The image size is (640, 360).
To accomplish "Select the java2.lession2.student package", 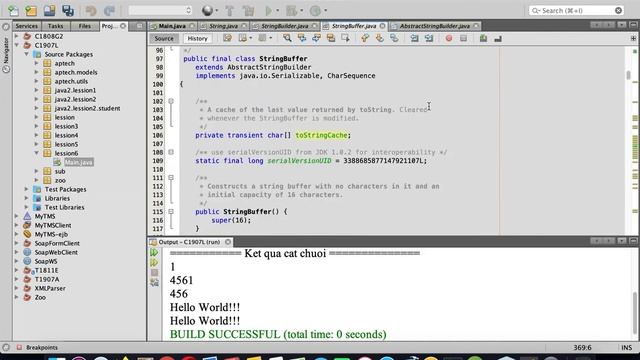I will click(87, 108).
